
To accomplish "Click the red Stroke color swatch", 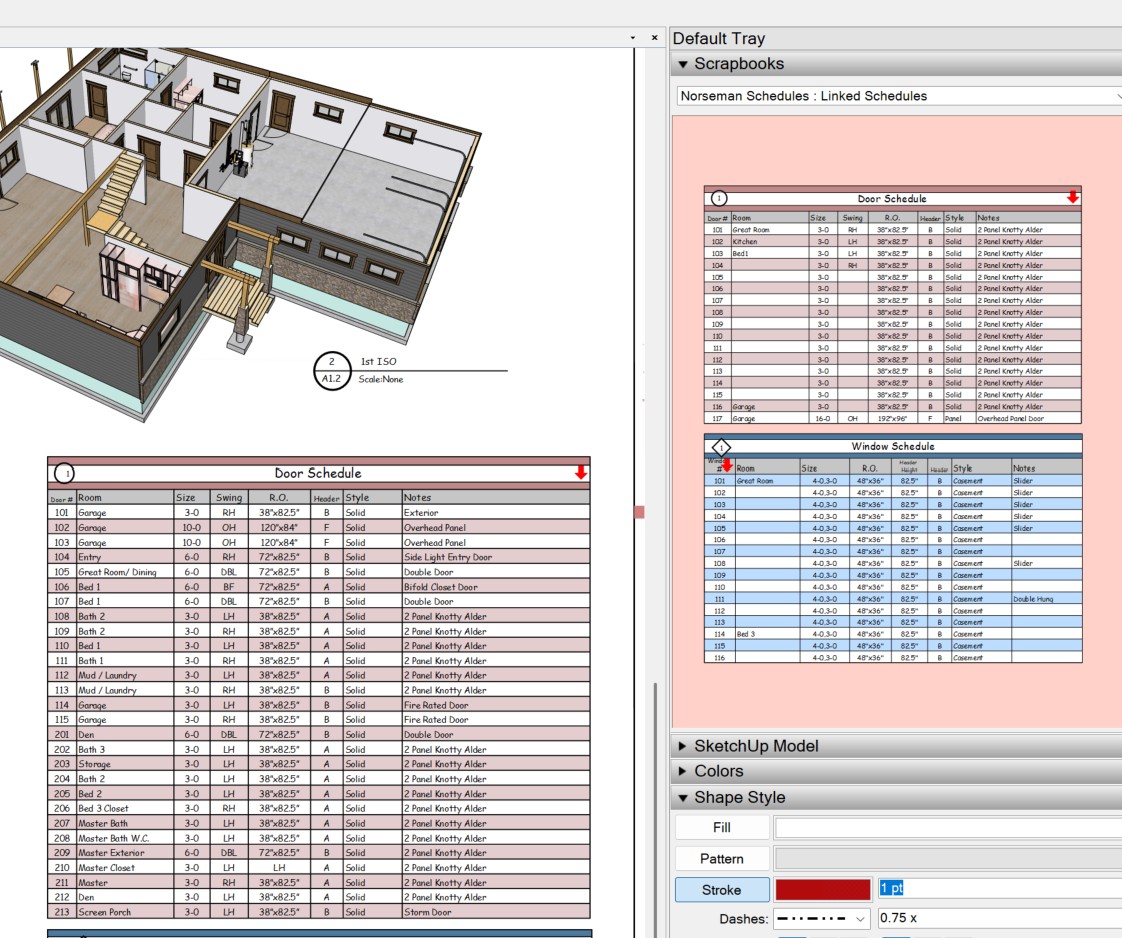I will (x=823, y=889).
